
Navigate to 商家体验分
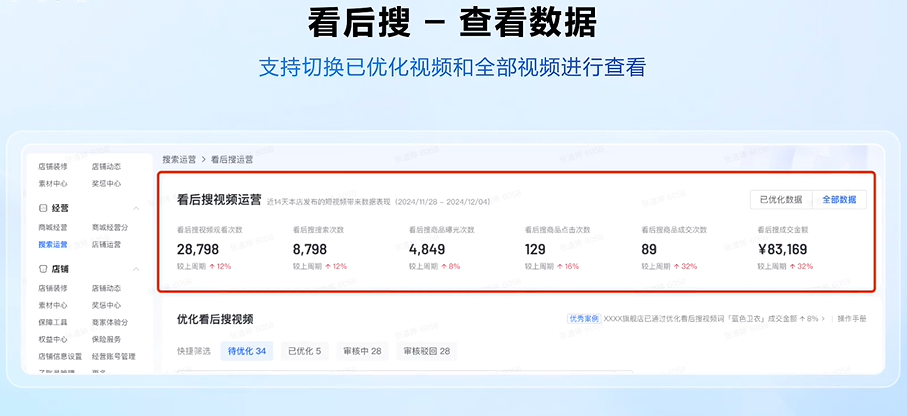[x=109, y=322]
